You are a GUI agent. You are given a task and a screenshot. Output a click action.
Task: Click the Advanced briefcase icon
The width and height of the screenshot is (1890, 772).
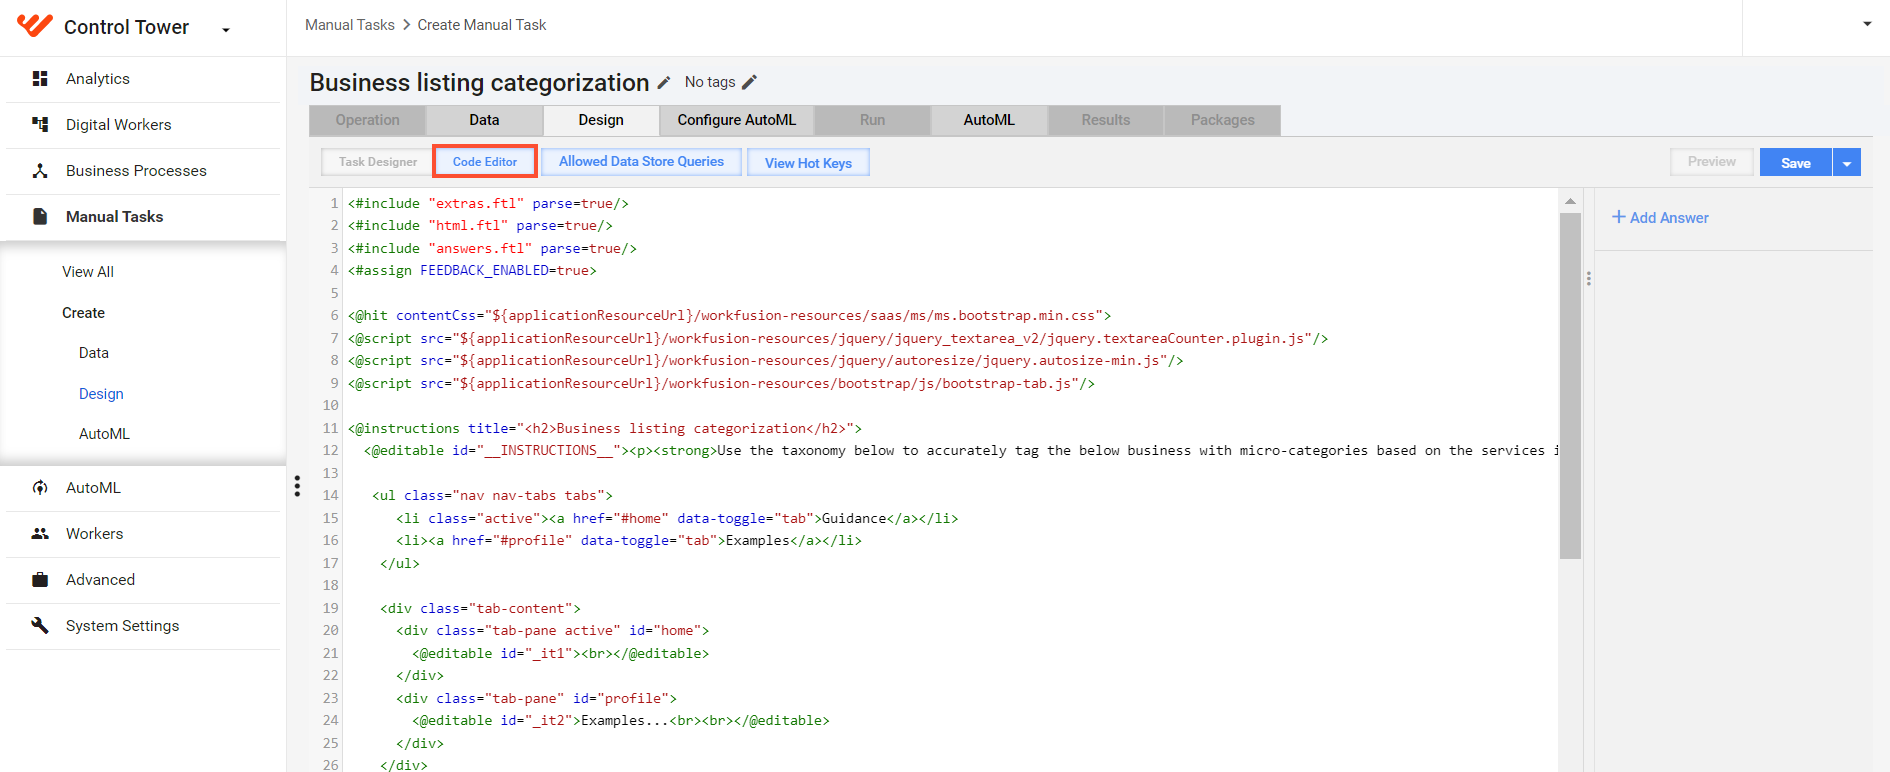pos(40,579)
